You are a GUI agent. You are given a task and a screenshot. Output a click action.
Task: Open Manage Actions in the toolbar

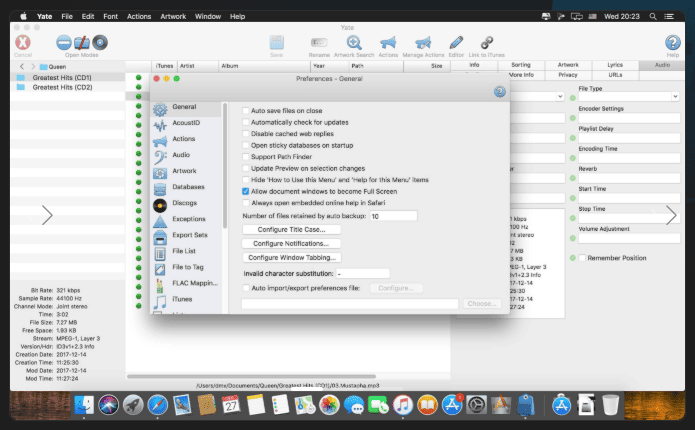[x=423, y=43]
